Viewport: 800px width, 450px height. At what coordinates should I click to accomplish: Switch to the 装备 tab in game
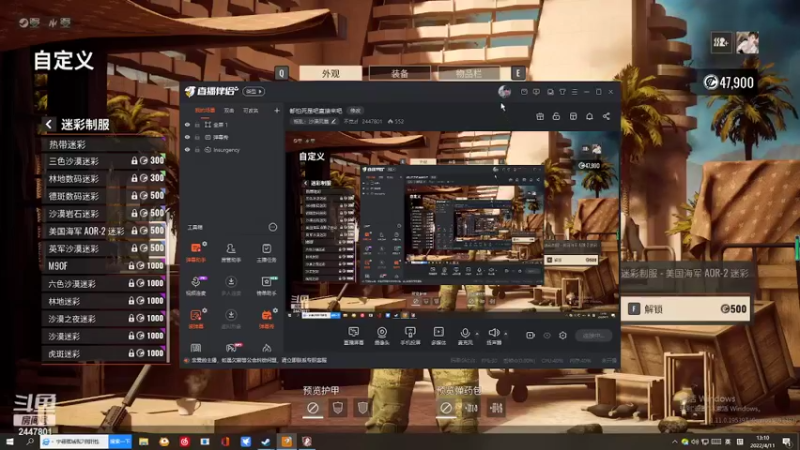[399, 73]
